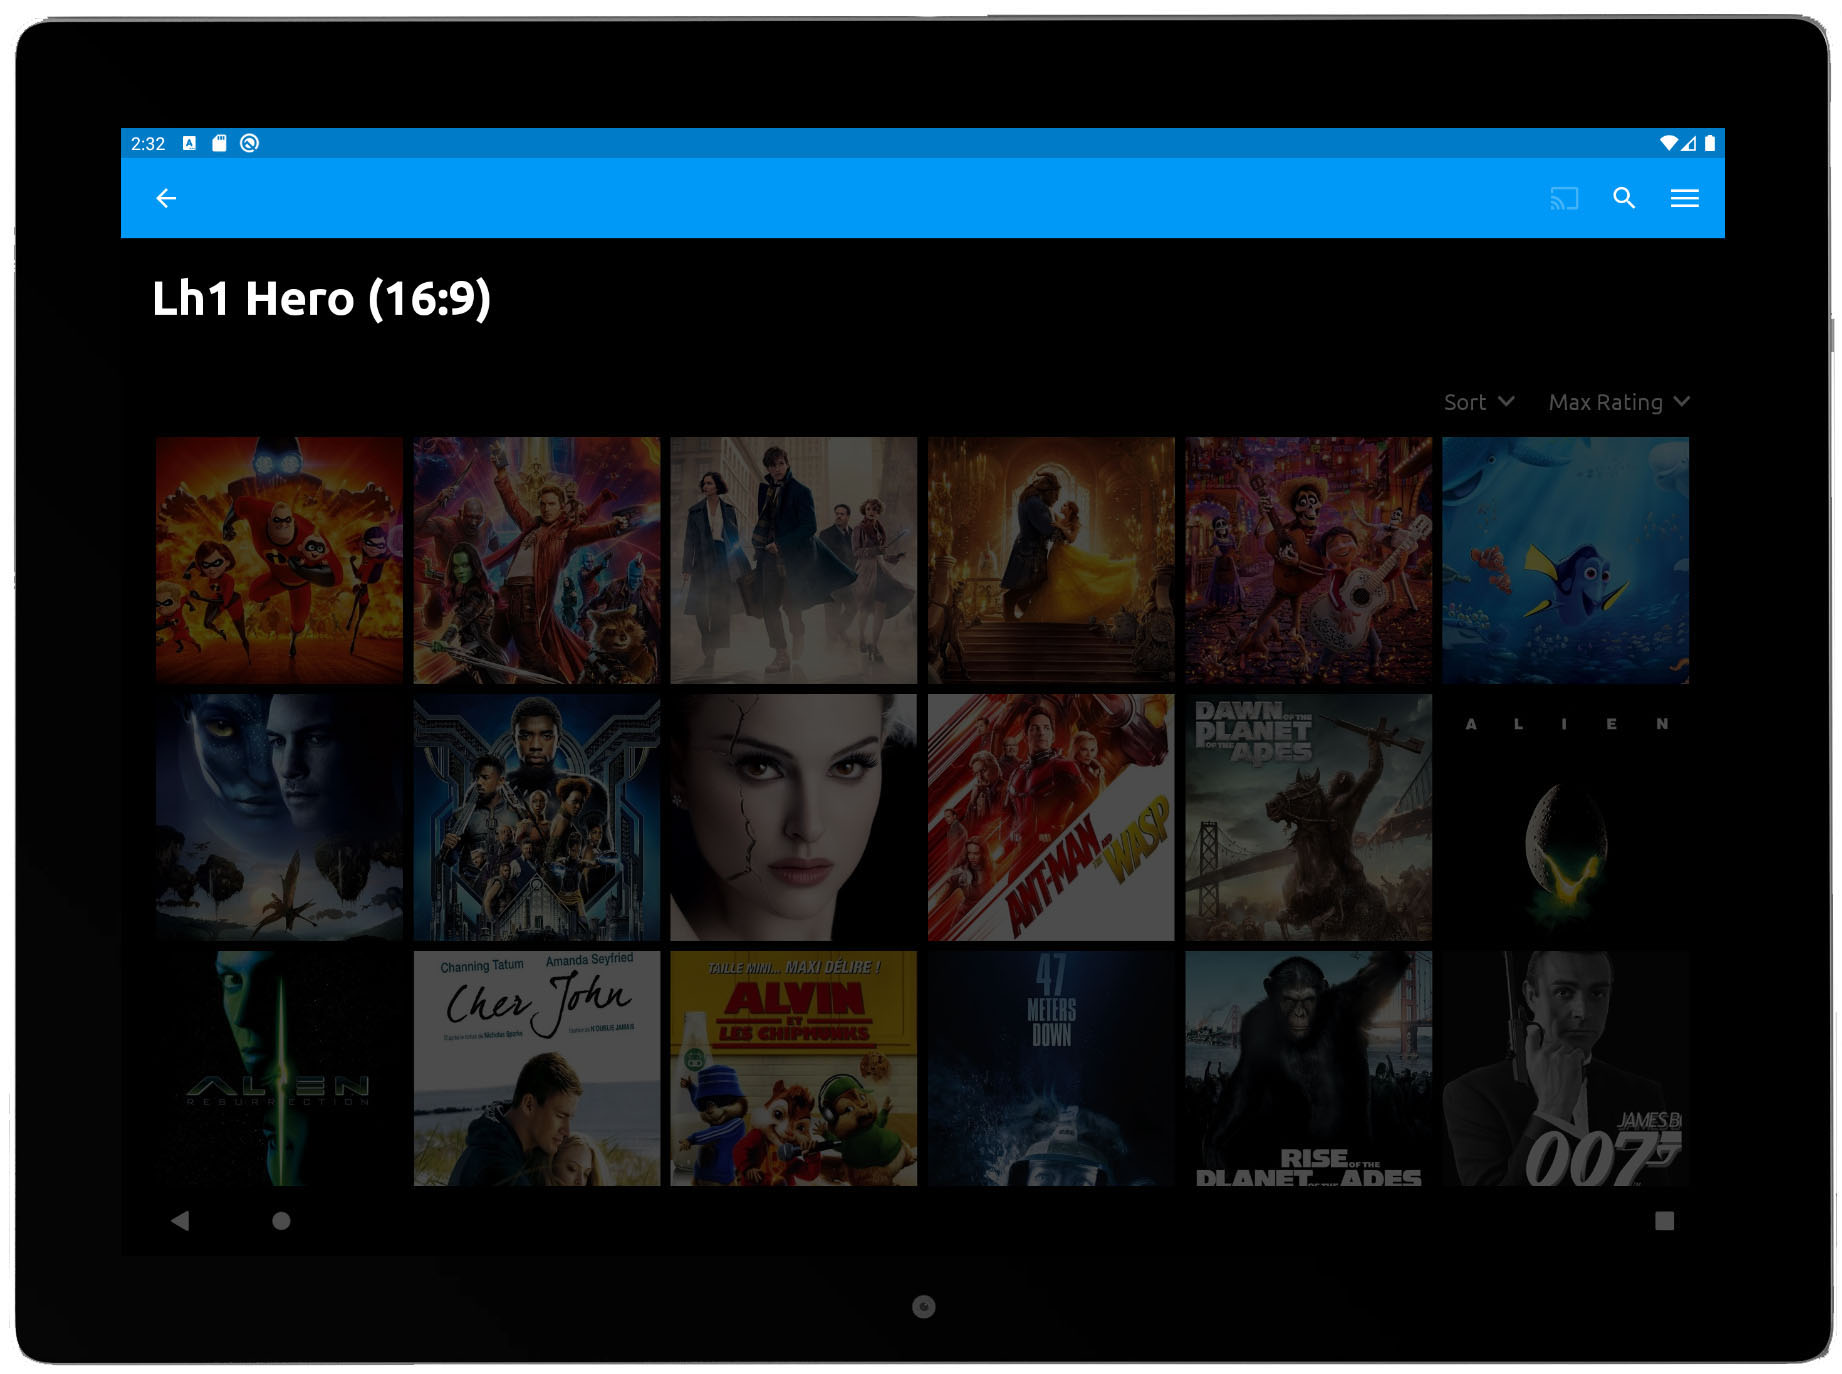Screen dimensions: 1842x1374
Task: Open Fantastic Beasts poster
Action: (x=794, y=560)
